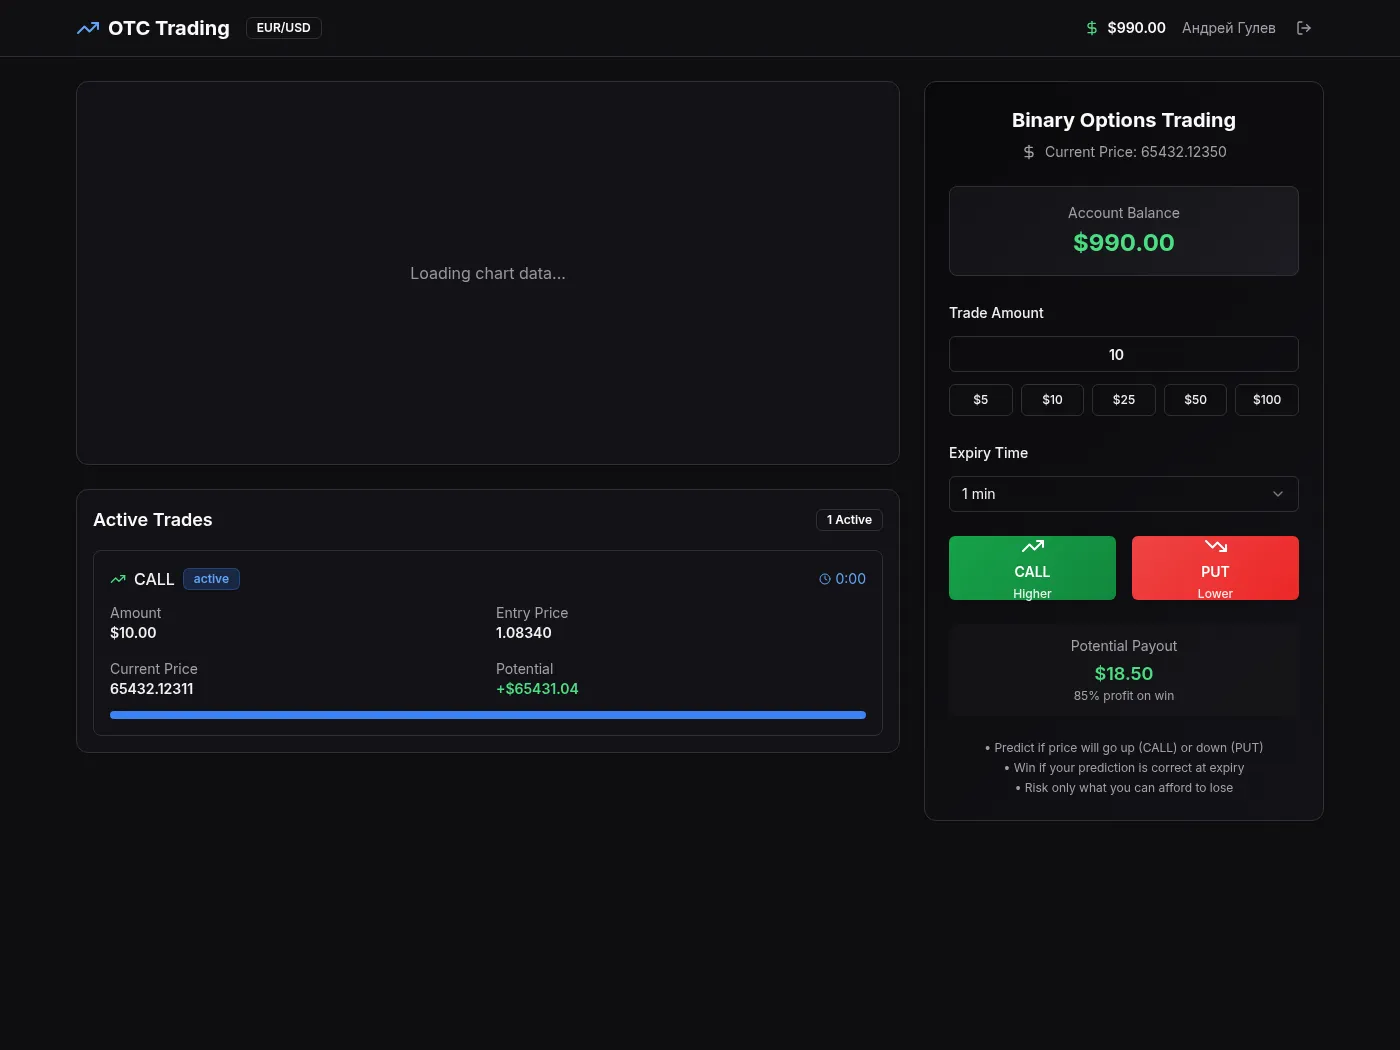Select the $25 quick amount button
1400x1050 pixels.
tap(1124, 400)
